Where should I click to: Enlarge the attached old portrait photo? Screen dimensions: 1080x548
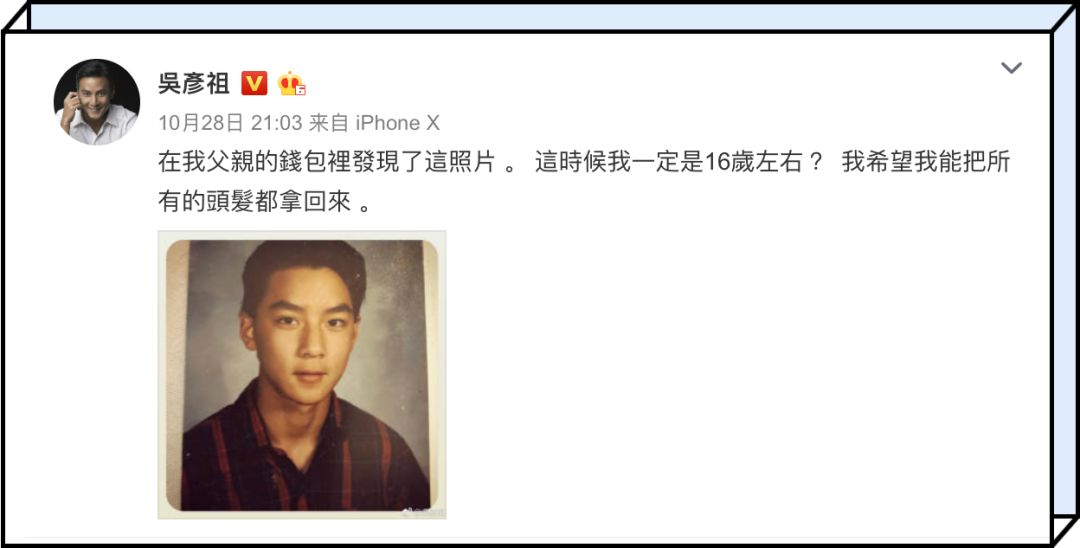point(302,375)
